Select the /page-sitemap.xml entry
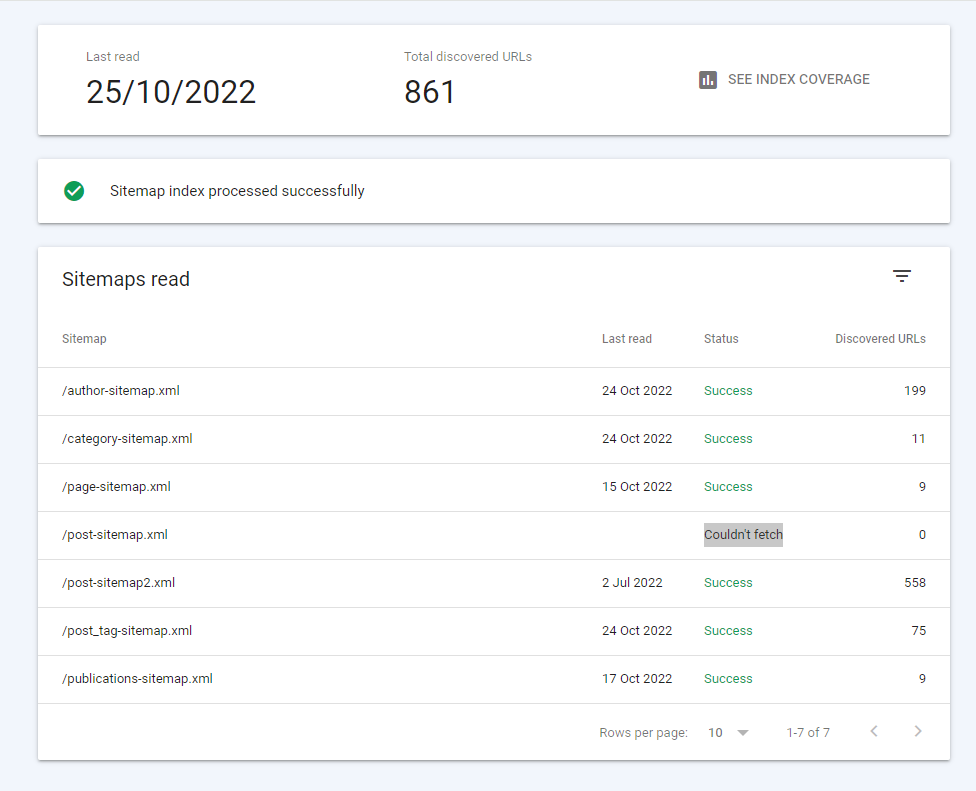 [116, 487]
